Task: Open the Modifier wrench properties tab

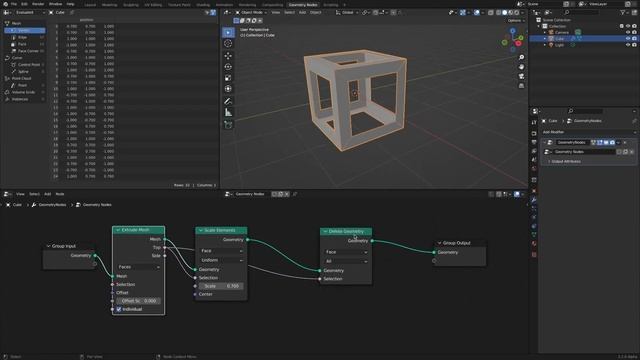Action: 534,200
